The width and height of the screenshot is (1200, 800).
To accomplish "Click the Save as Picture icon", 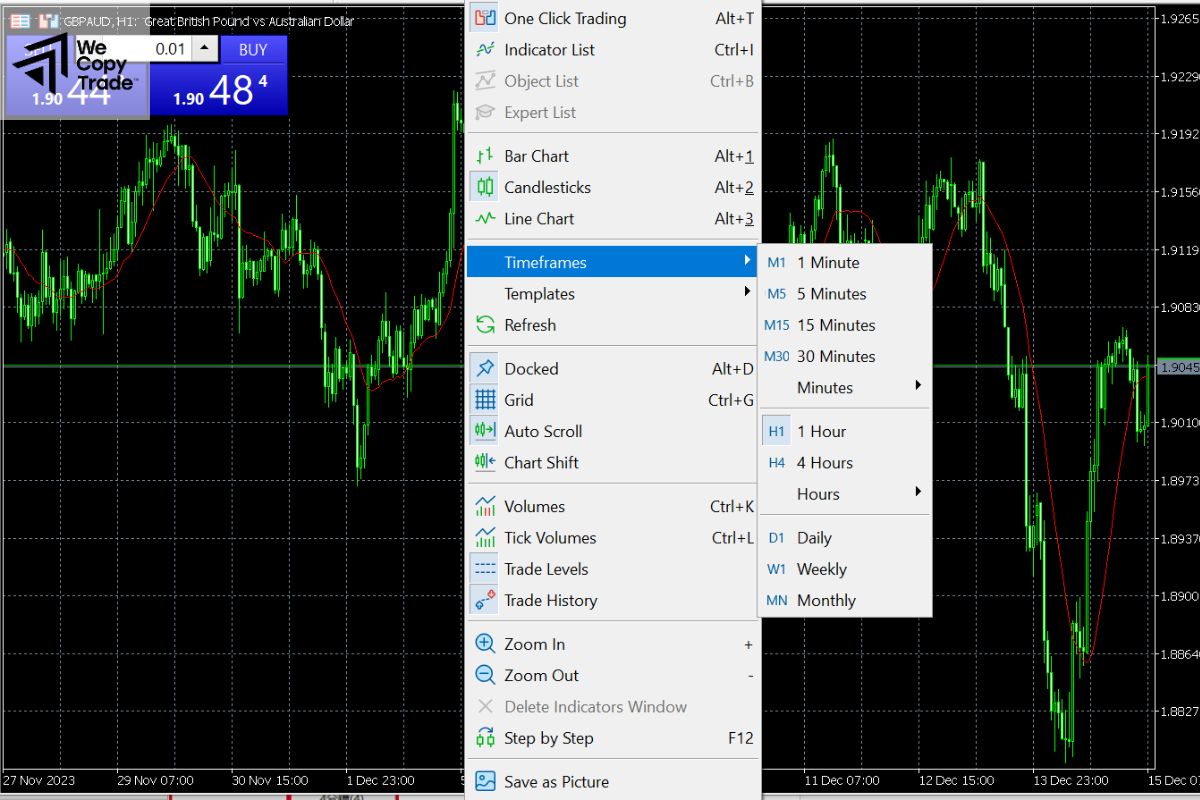I will coord(487,782).
